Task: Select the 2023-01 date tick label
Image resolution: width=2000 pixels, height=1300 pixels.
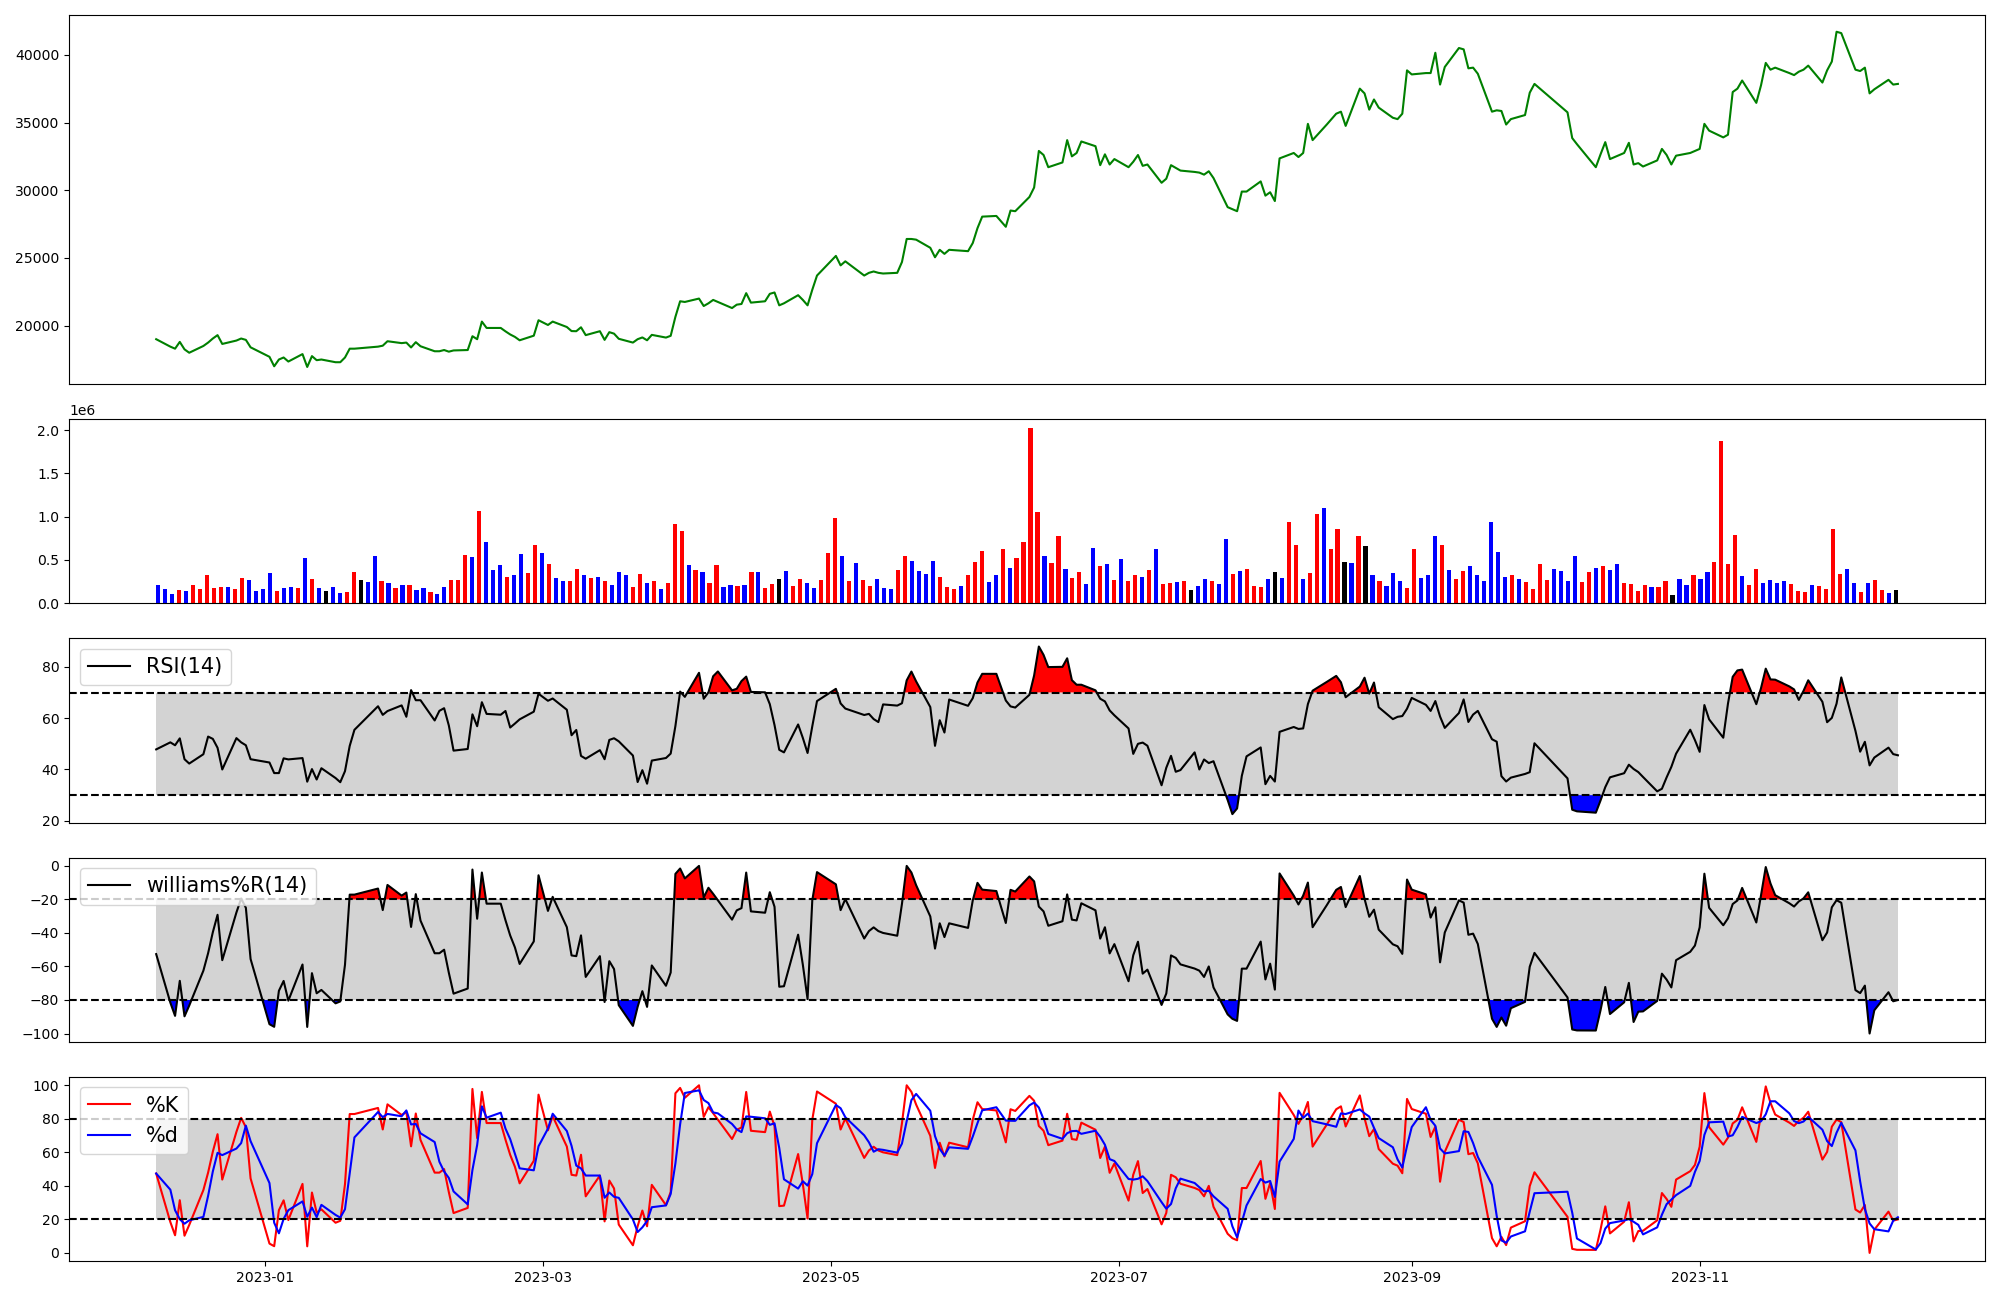Action: 265,1277
